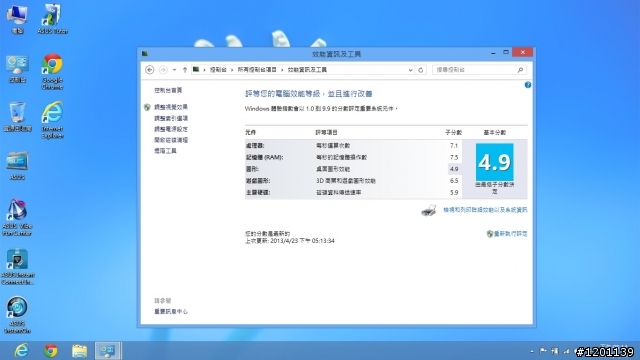Click the magnifier search icon
The height and width of the screenshot is (360, 640).
coord(520,70)
